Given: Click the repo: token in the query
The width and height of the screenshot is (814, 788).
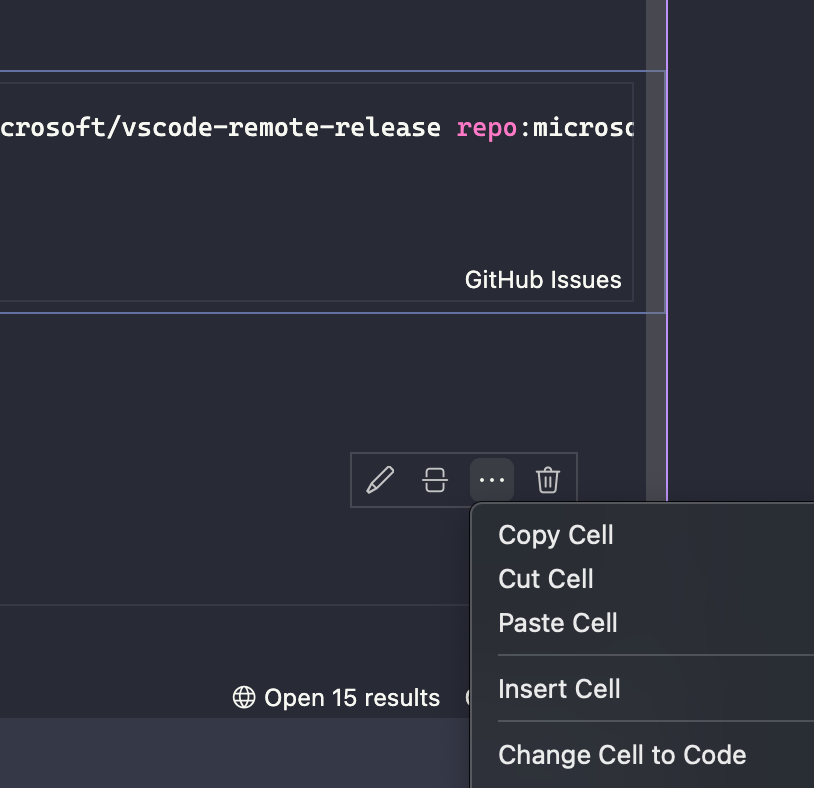Looking at the screenshot, I should 485,127.
